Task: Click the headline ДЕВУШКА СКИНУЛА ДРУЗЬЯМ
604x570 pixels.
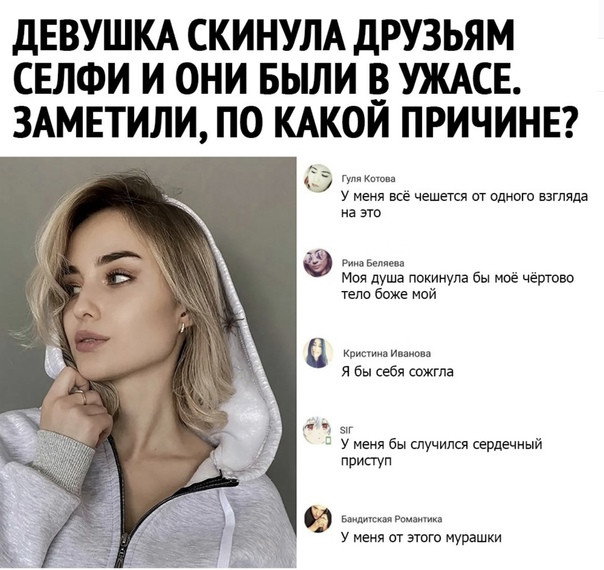Action: coord(263,37)
